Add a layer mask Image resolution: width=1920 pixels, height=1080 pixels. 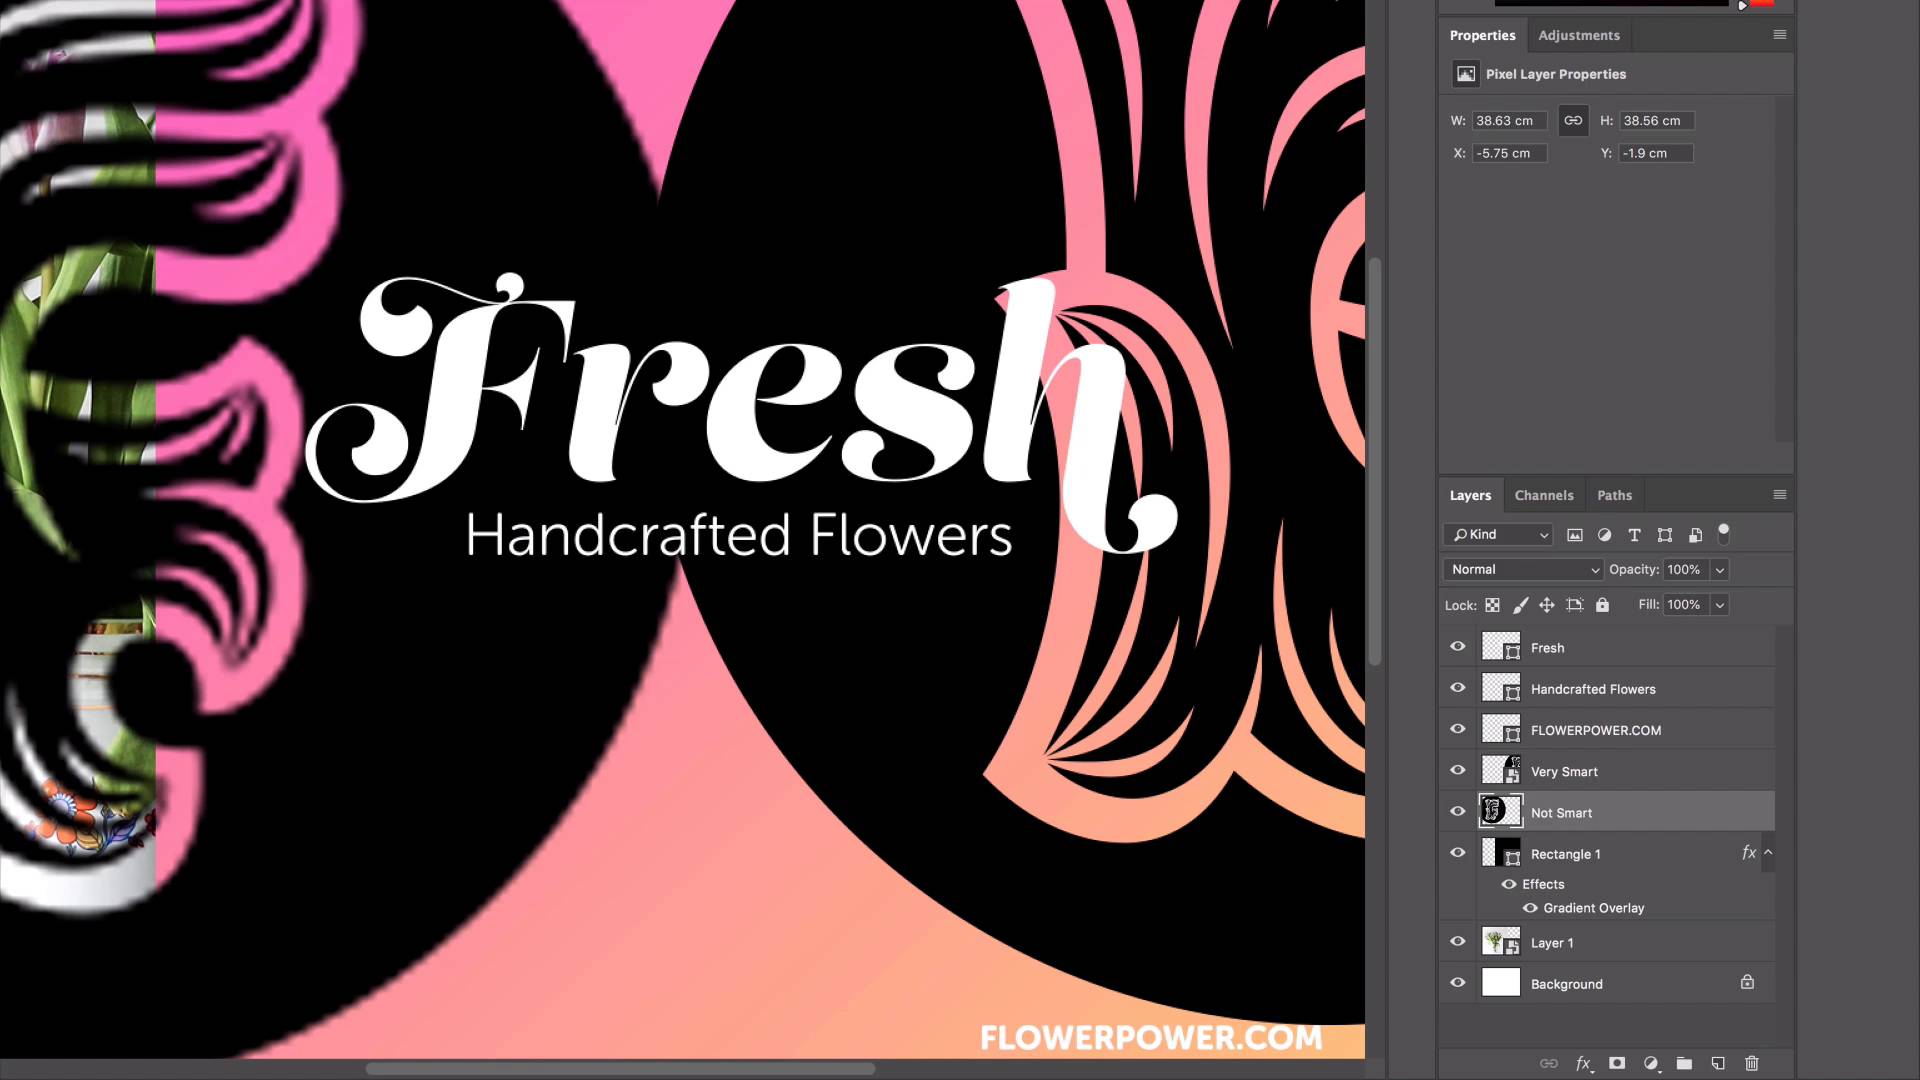(1617, 1063)
